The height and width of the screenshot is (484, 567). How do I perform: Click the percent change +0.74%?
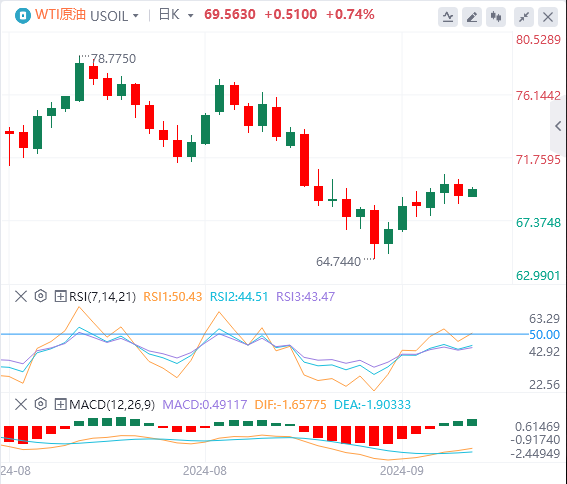point(350,14)
